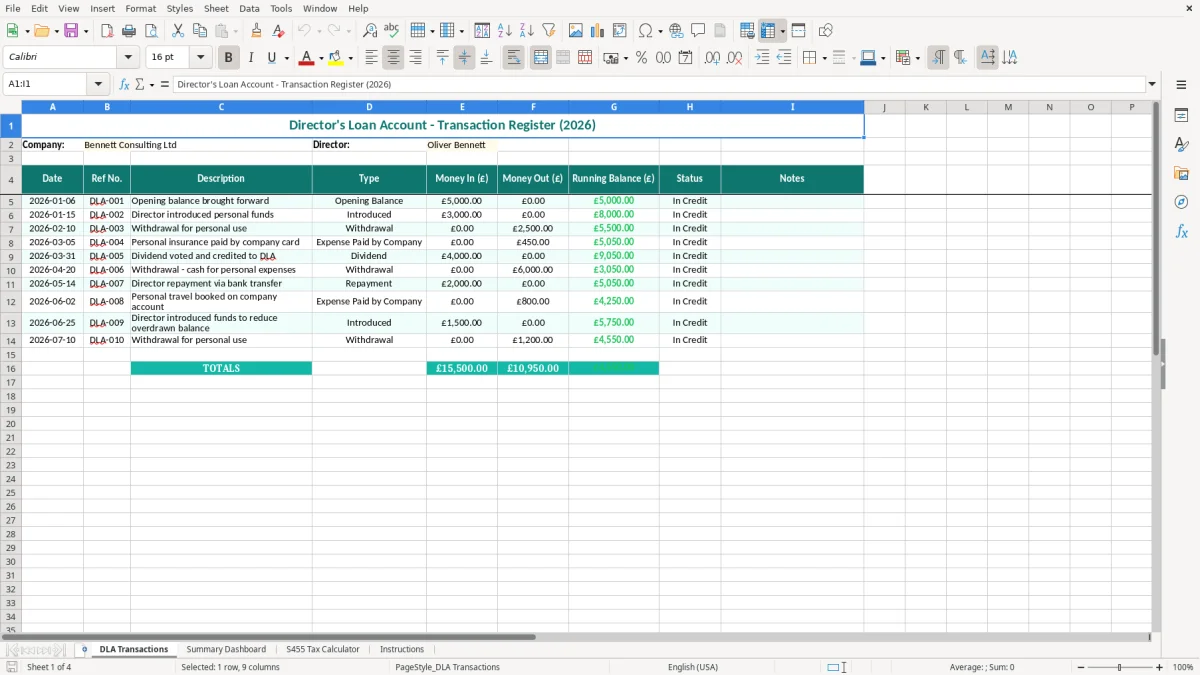Open the font name dropdown
Screen dimensions: 1200x675
128,58
